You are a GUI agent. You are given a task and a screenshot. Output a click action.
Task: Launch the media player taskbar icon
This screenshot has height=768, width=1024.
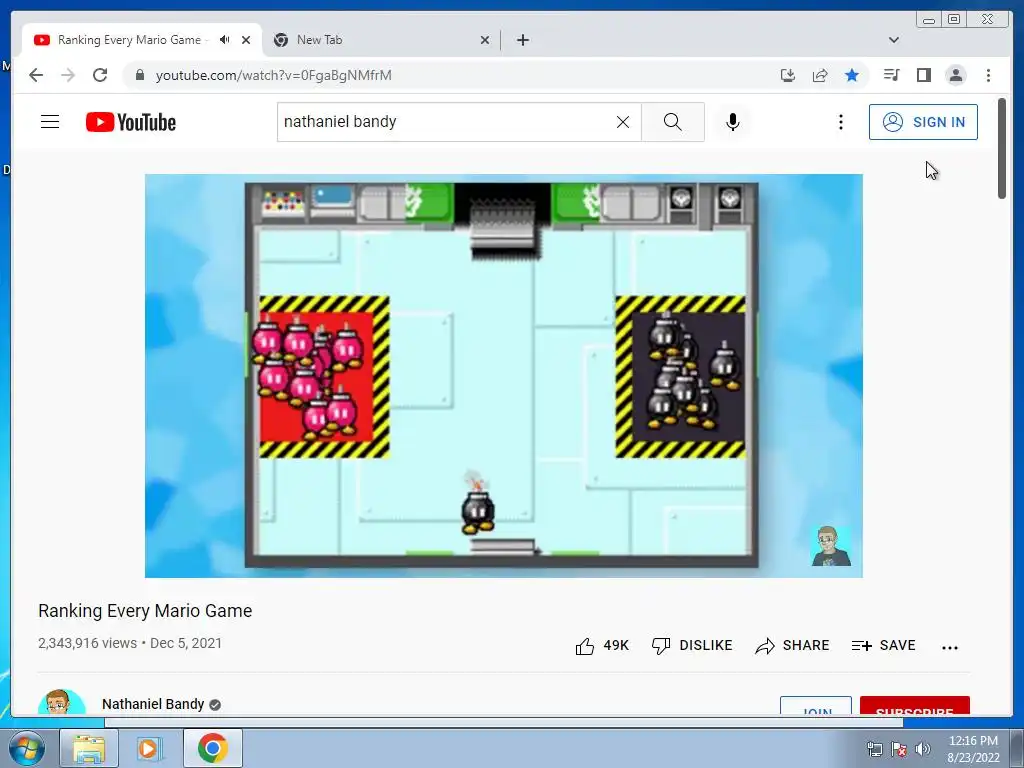click(x=150, y=748)
